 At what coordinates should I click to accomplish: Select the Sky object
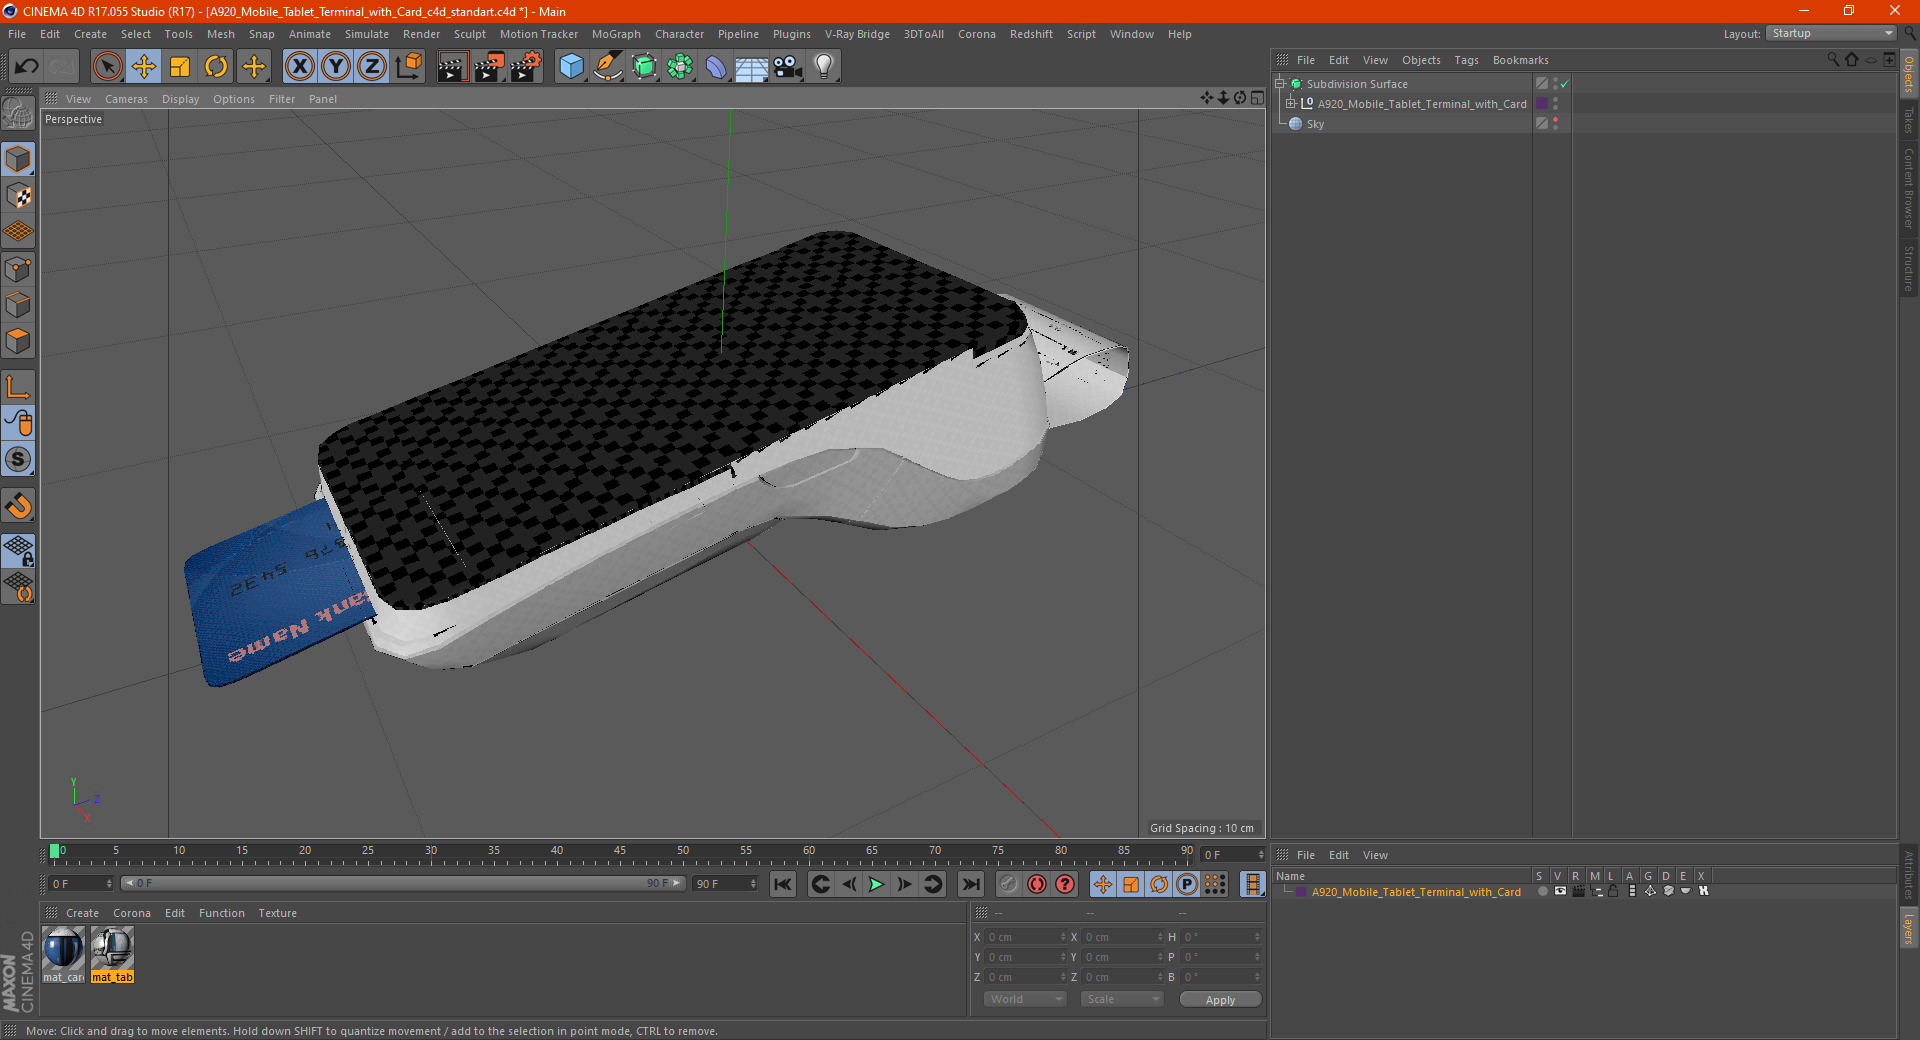1315,124
